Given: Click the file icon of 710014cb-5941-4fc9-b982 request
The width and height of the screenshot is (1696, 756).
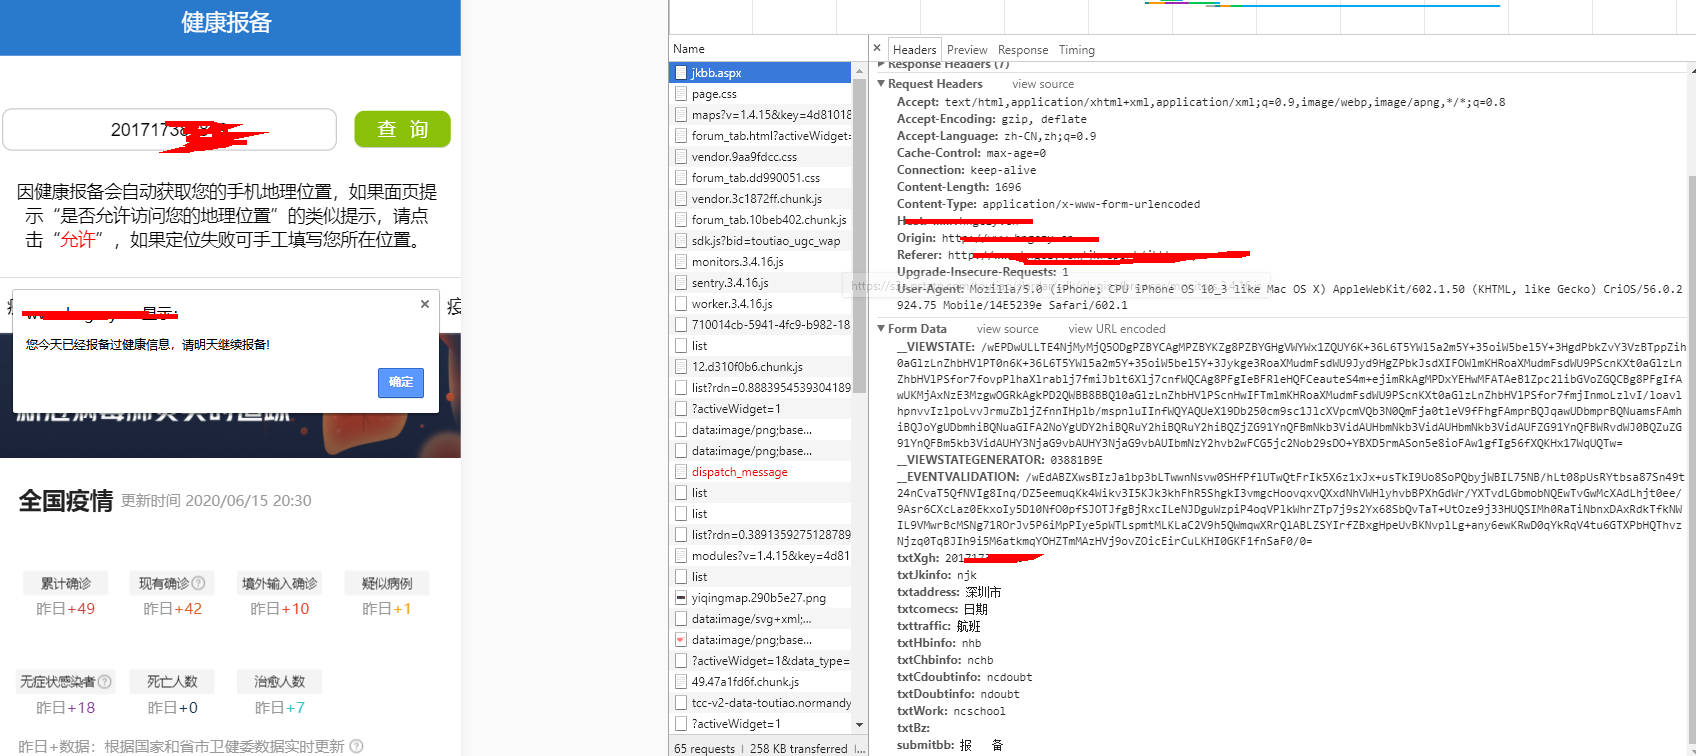Looking at the screenshot, I should tap(681, 325).
